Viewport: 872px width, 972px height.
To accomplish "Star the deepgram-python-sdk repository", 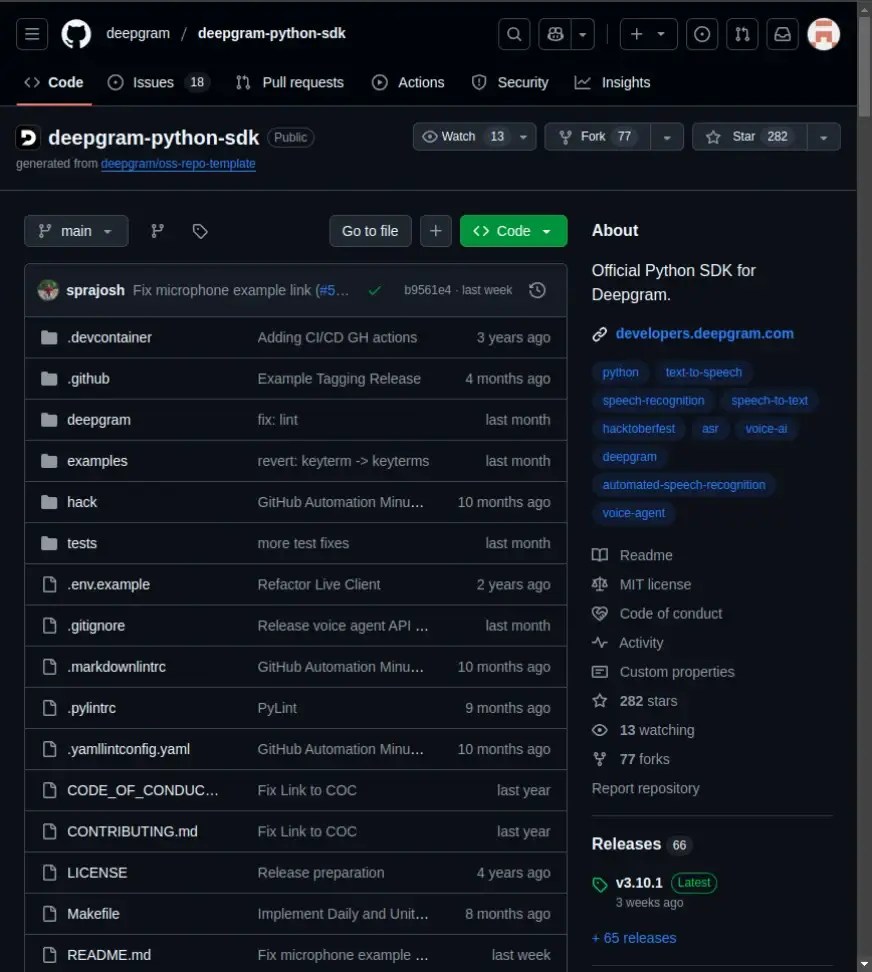I will point(746,137).
